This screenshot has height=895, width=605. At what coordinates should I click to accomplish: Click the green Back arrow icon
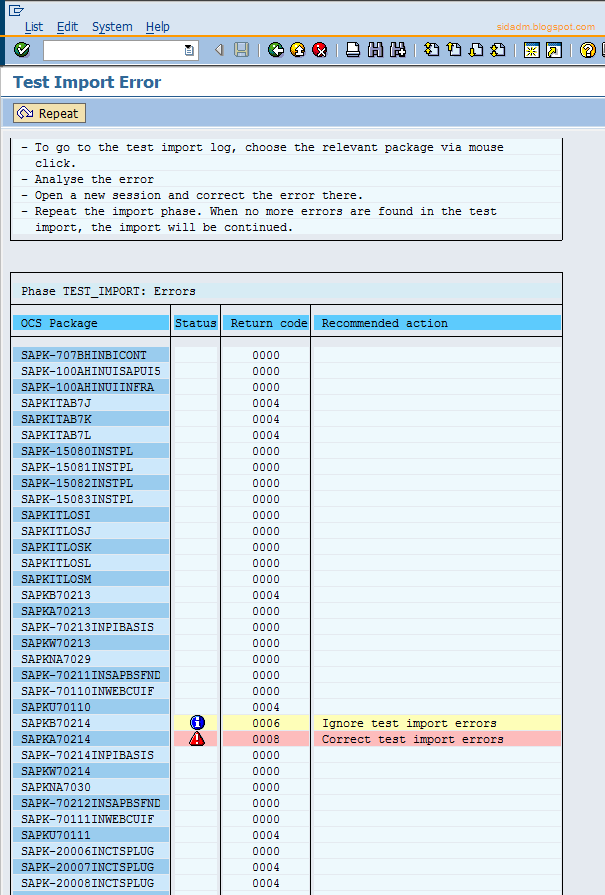(276, 50)
